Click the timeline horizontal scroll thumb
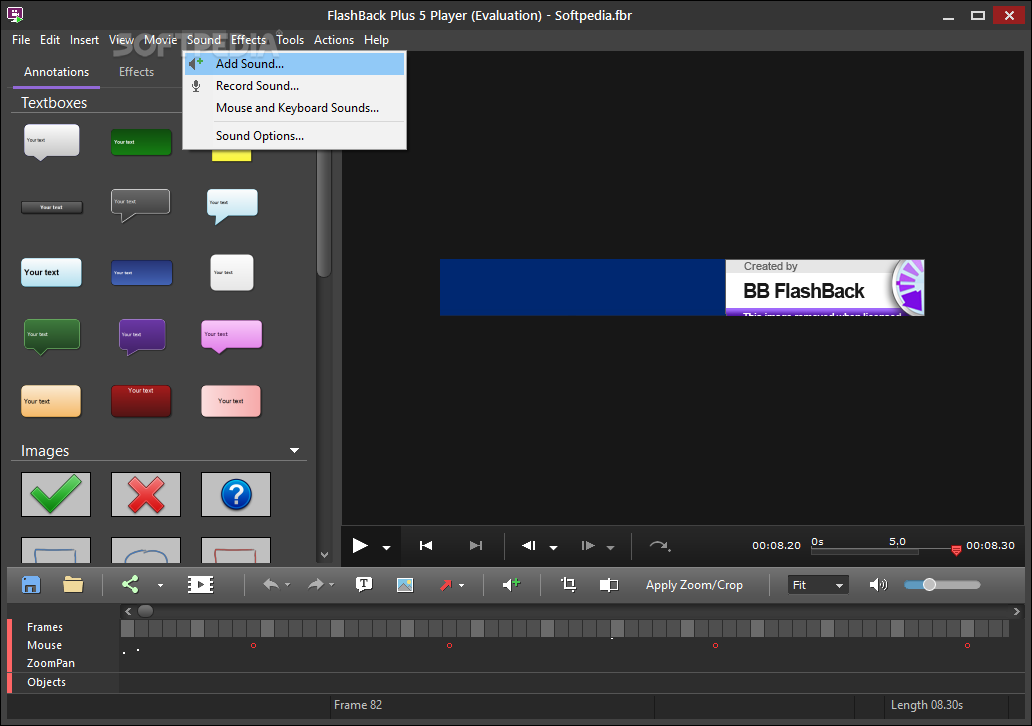Viewport: 1032px width, 726px height. click(145, 611)
